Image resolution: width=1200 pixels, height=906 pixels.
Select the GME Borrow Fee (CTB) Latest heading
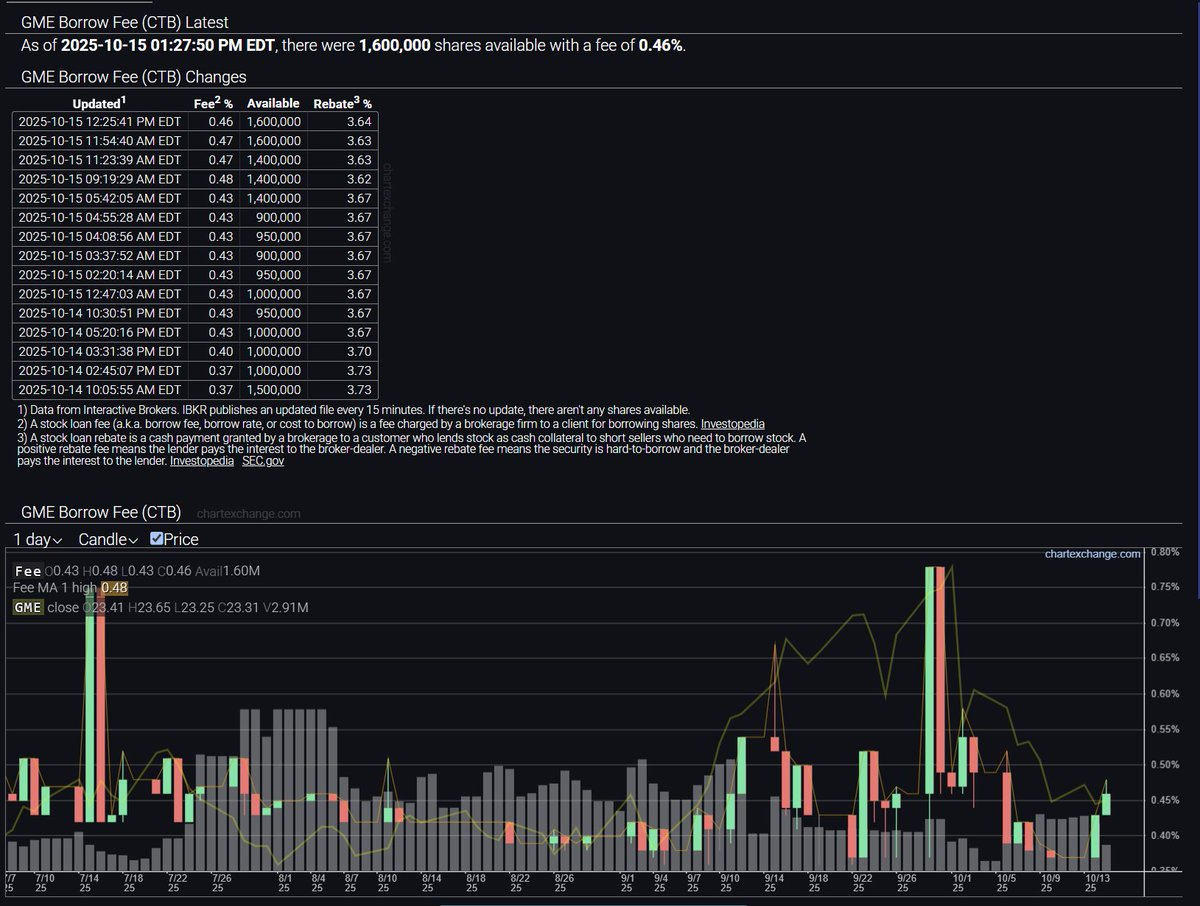(124, 22)
